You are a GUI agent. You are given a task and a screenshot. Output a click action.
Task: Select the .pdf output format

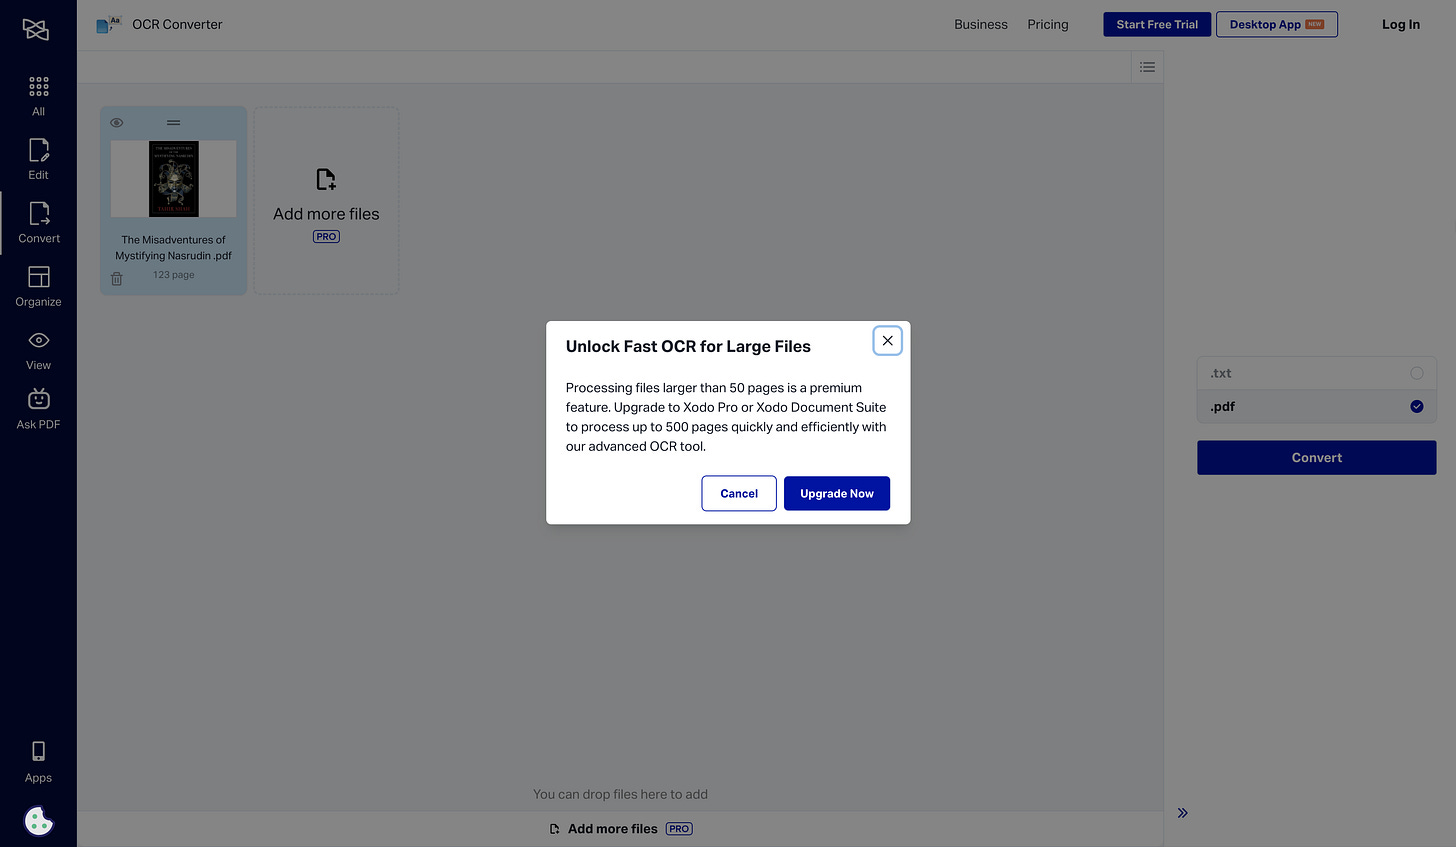[x=1316, y=406]
